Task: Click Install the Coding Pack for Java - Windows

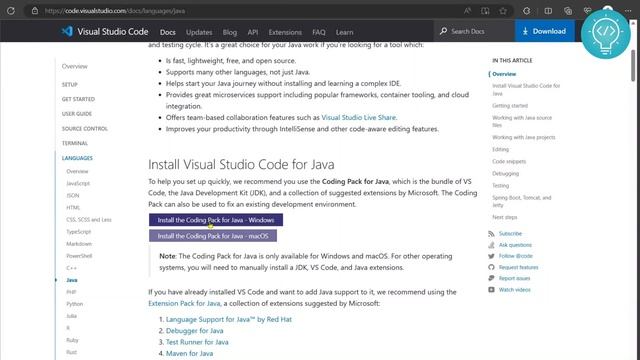Action: point(216,220)
